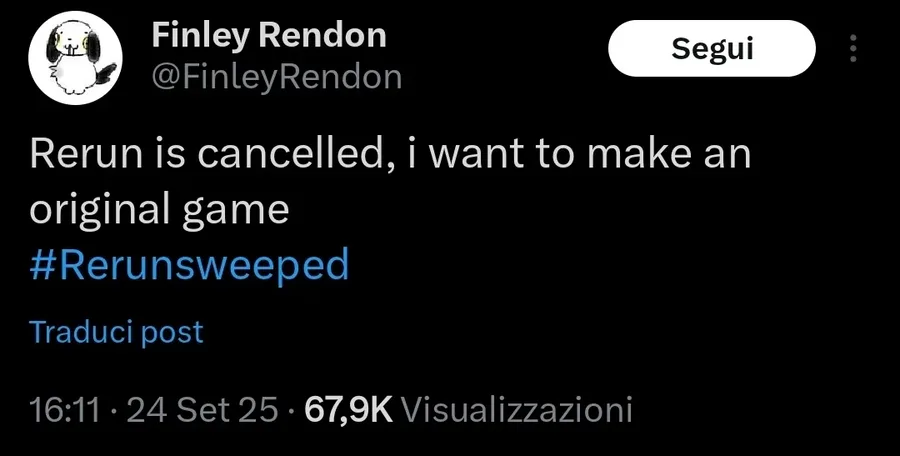Open the Finley Rendon display name
900x456 pixels.
coord(269,37)
